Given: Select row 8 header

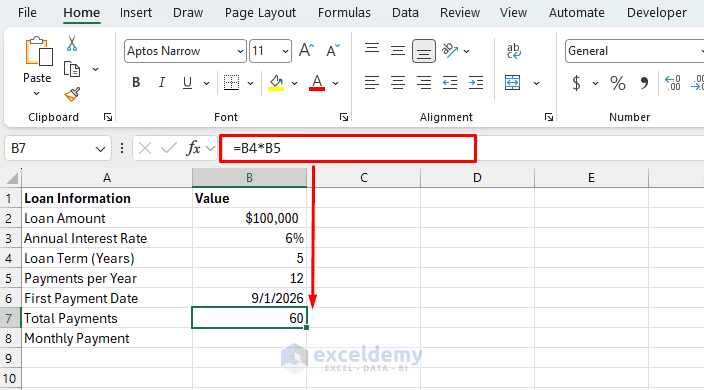Looking at the screenshot, I should pyautogui.click(x=9, y=338).
